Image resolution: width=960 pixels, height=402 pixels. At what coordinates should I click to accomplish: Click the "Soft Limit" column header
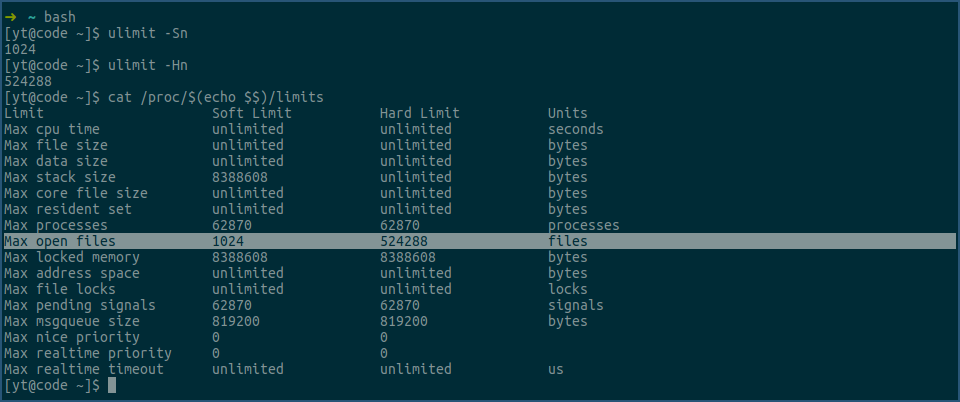pos(252,113)
